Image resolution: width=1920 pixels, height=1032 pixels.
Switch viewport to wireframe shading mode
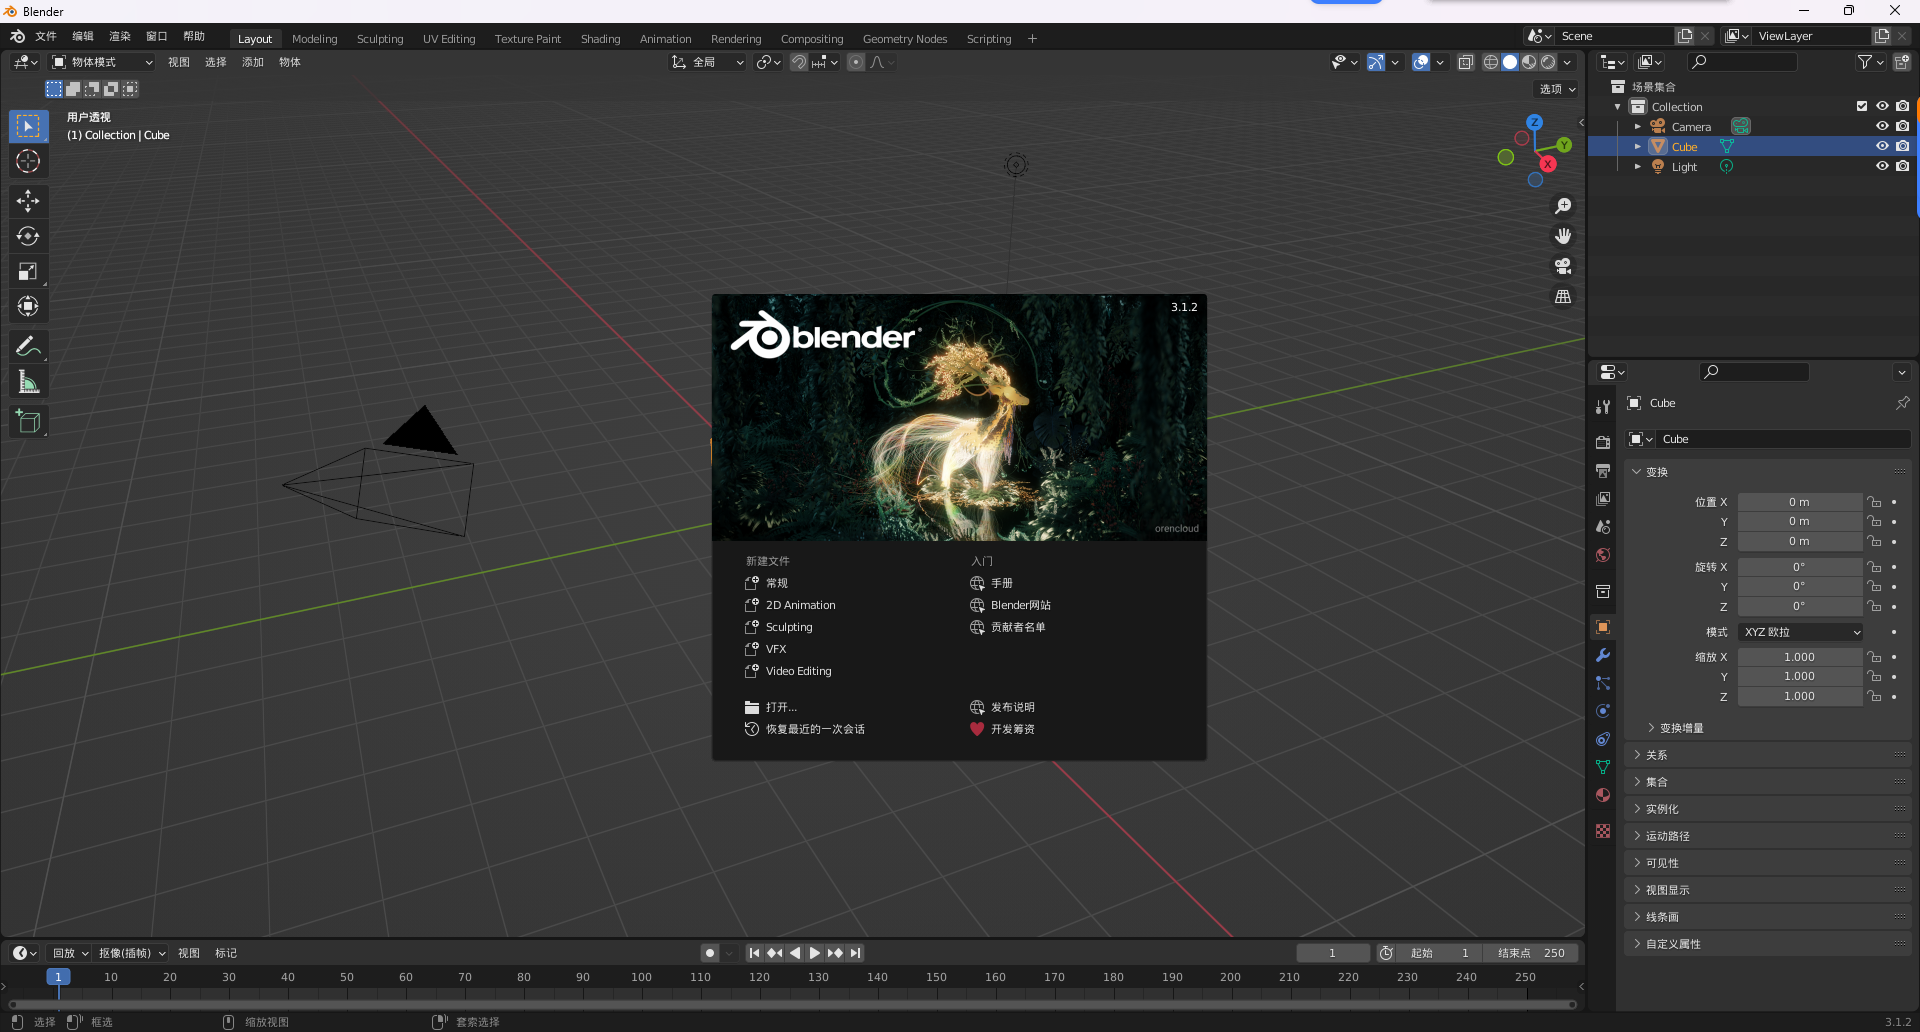point(1490,62)
